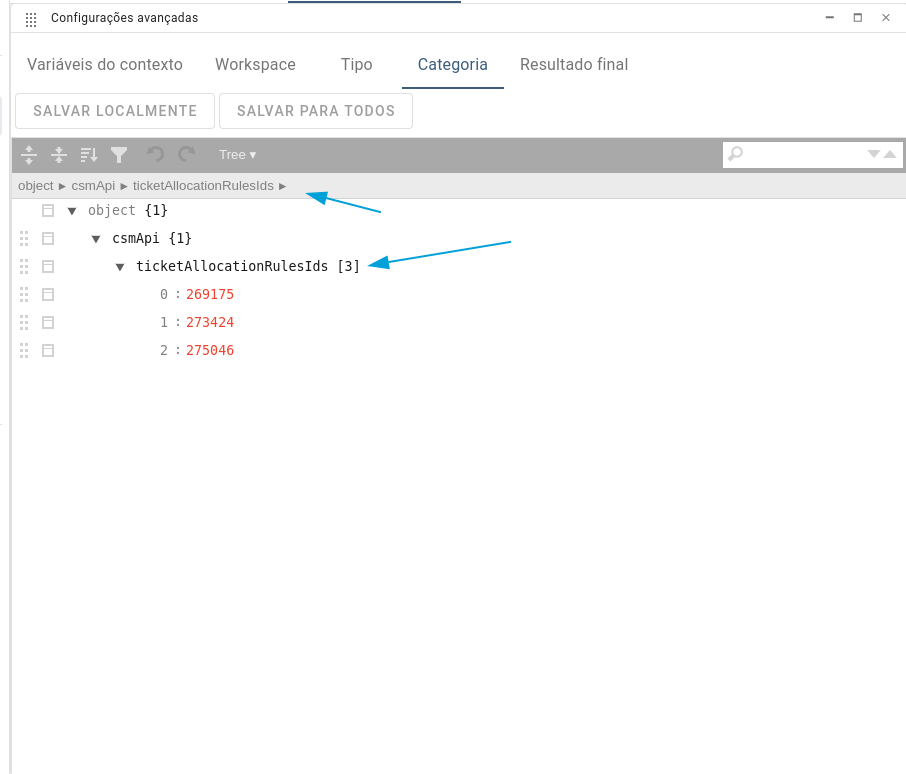The width and height of the screenshot is (906, 774).
Task: Collapse all fields in JSON editor
Action: coord(59,155)
